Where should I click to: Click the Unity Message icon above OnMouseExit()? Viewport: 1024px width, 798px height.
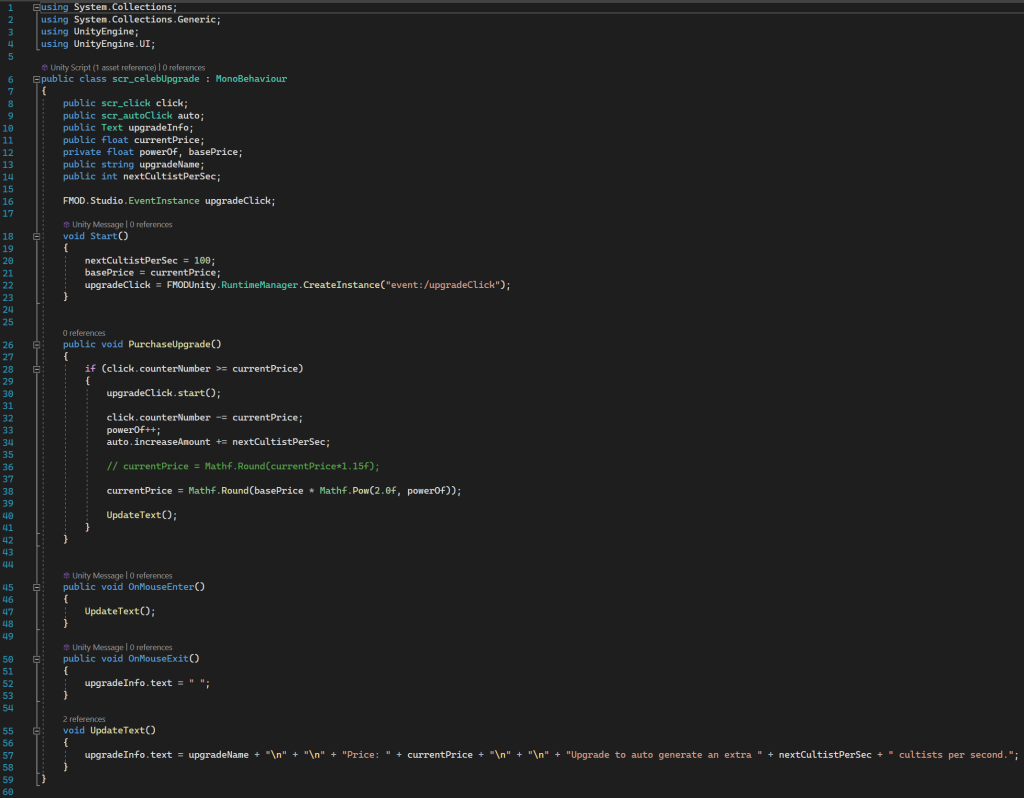pos(66,648)
